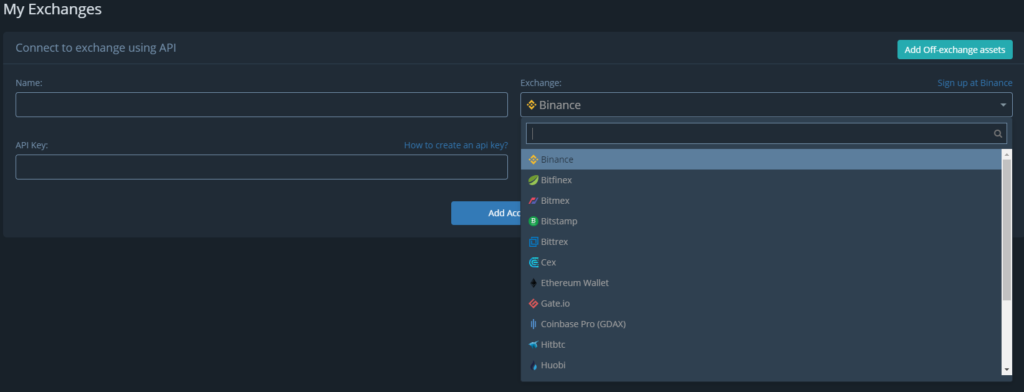This screenshot has height=392, width=1024.
Task: Click the exchange list scrollbar thumb
Action: pos(1006,231)
